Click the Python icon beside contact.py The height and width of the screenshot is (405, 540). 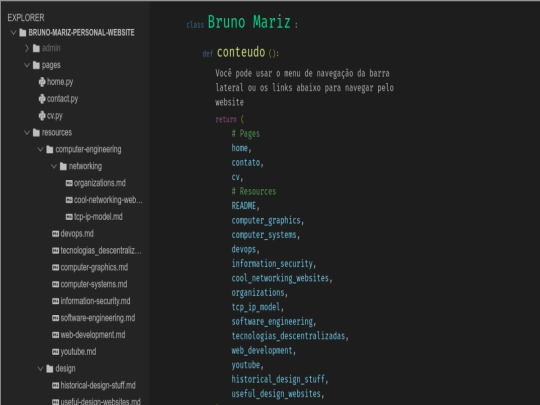(x=42, y=99)
